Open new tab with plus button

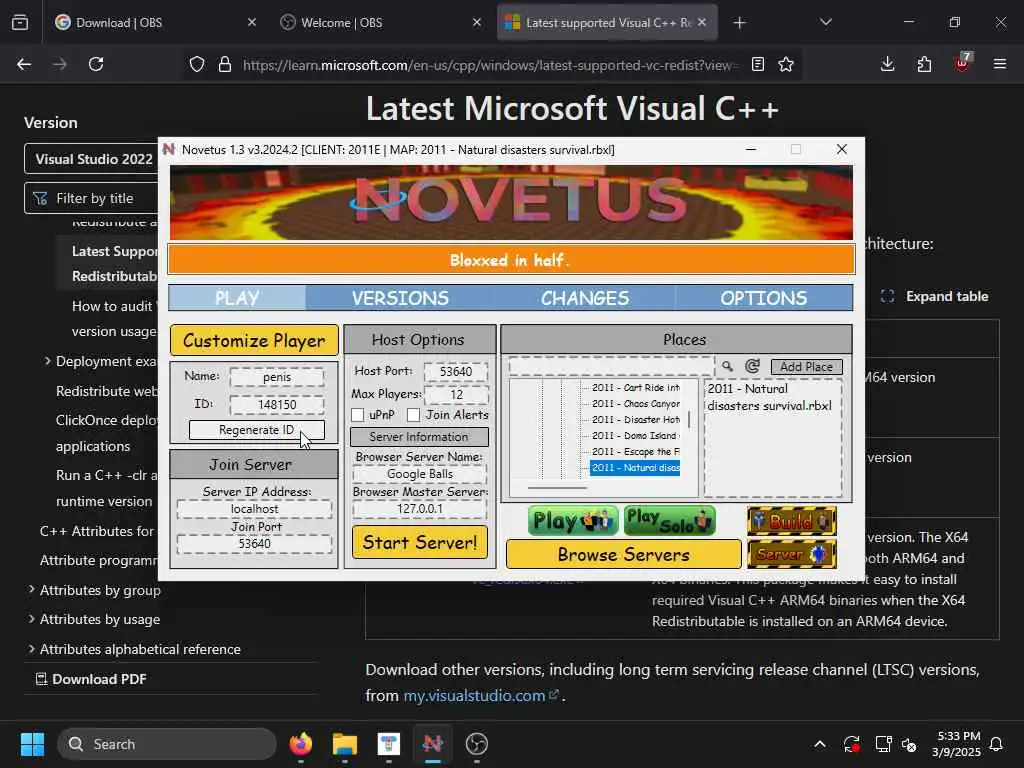tap(739, 23)
